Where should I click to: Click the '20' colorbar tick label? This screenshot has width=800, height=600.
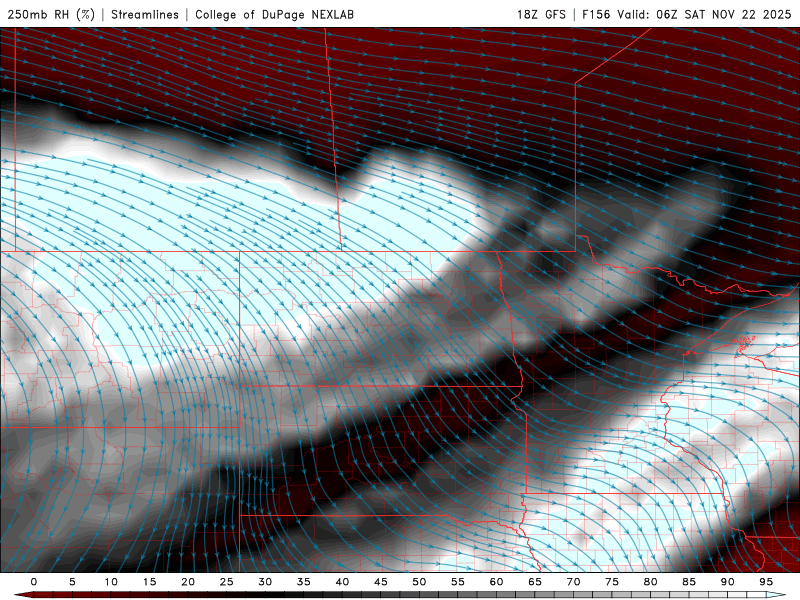(188, 582)
